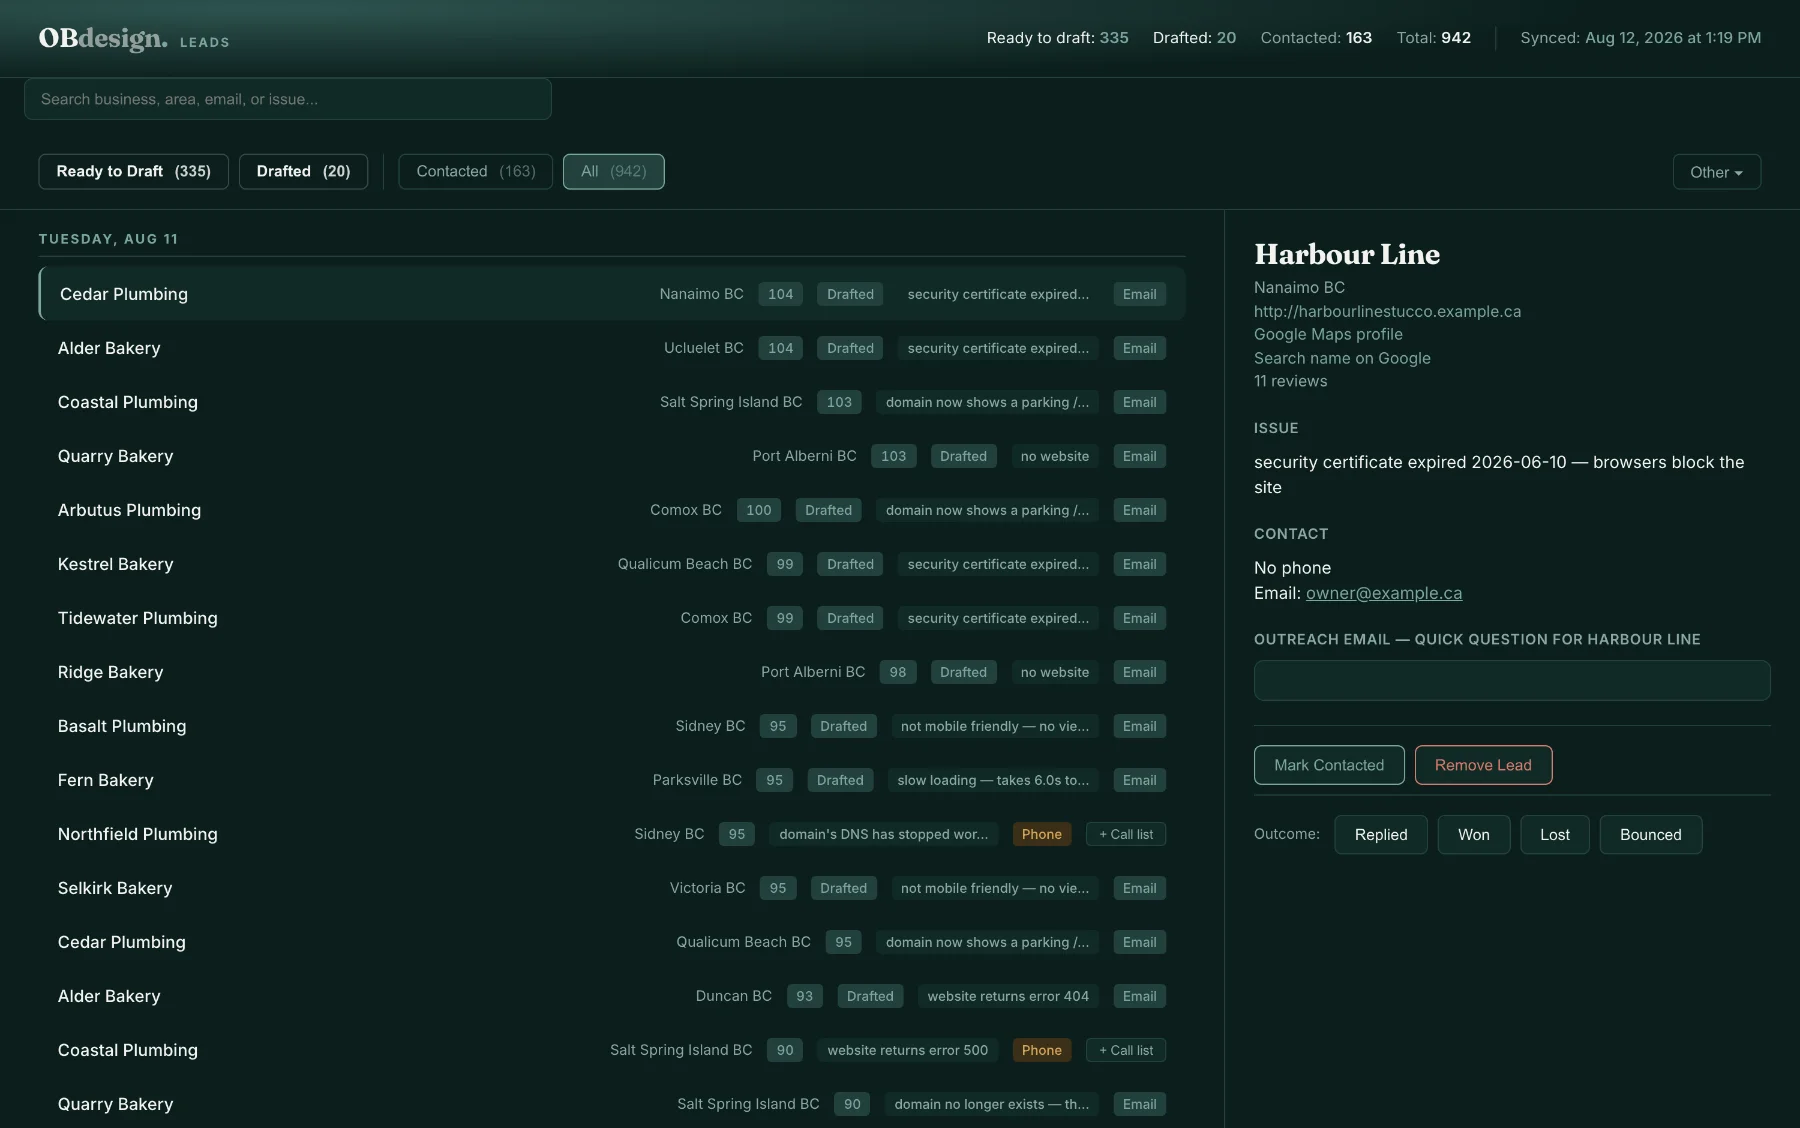Viewport: 1800px width, 1128px height.
Task: Switch to the Drafted (20) tab
Action: coord(303,171)
